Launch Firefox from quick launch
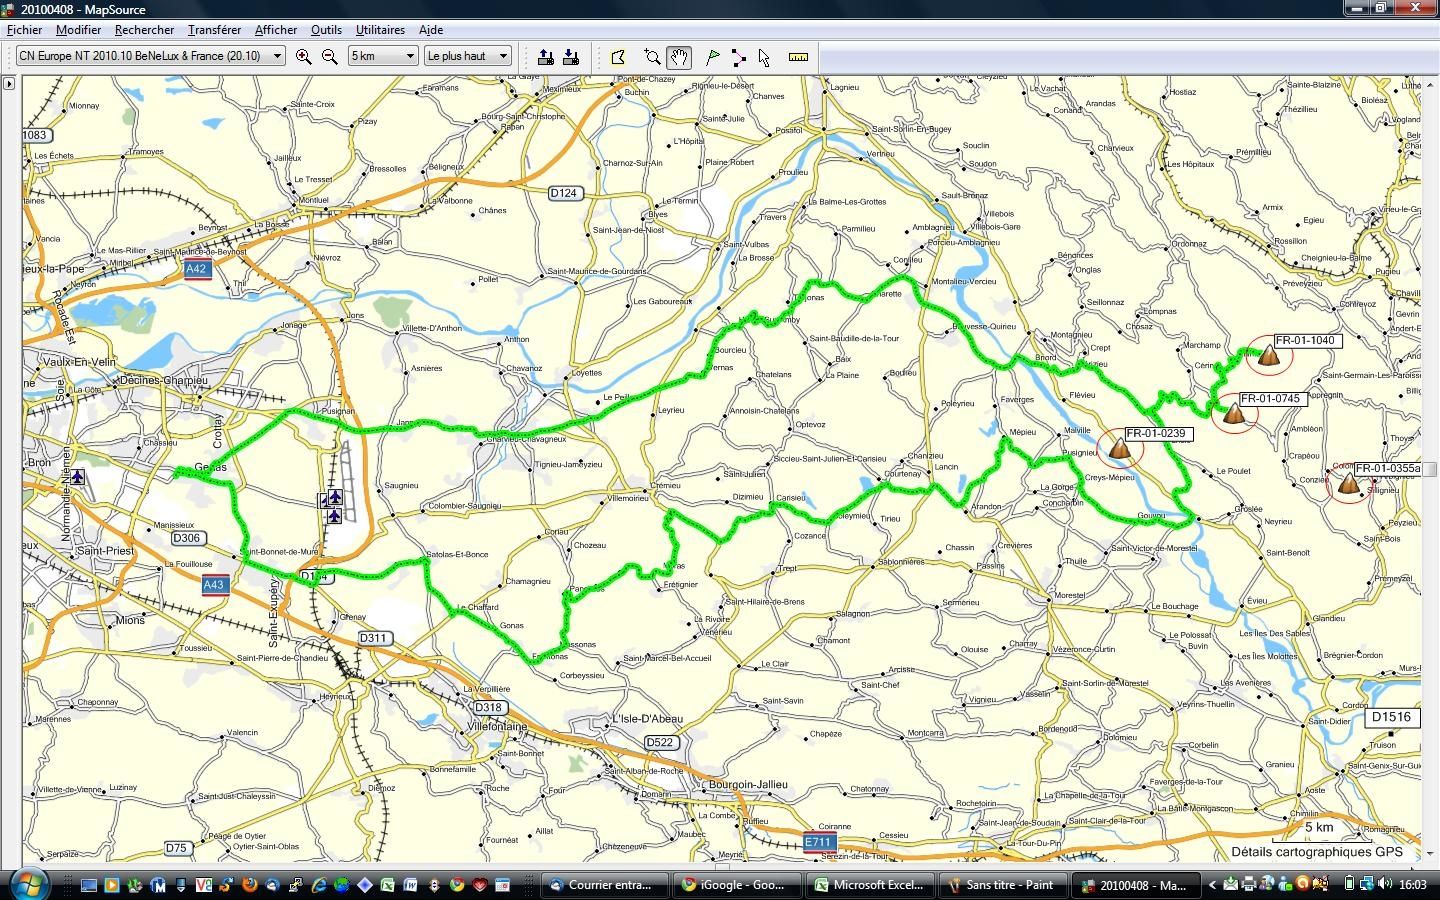Image resolution: width=1440 pixels, height=900 pixels. (x=250, y=885)
